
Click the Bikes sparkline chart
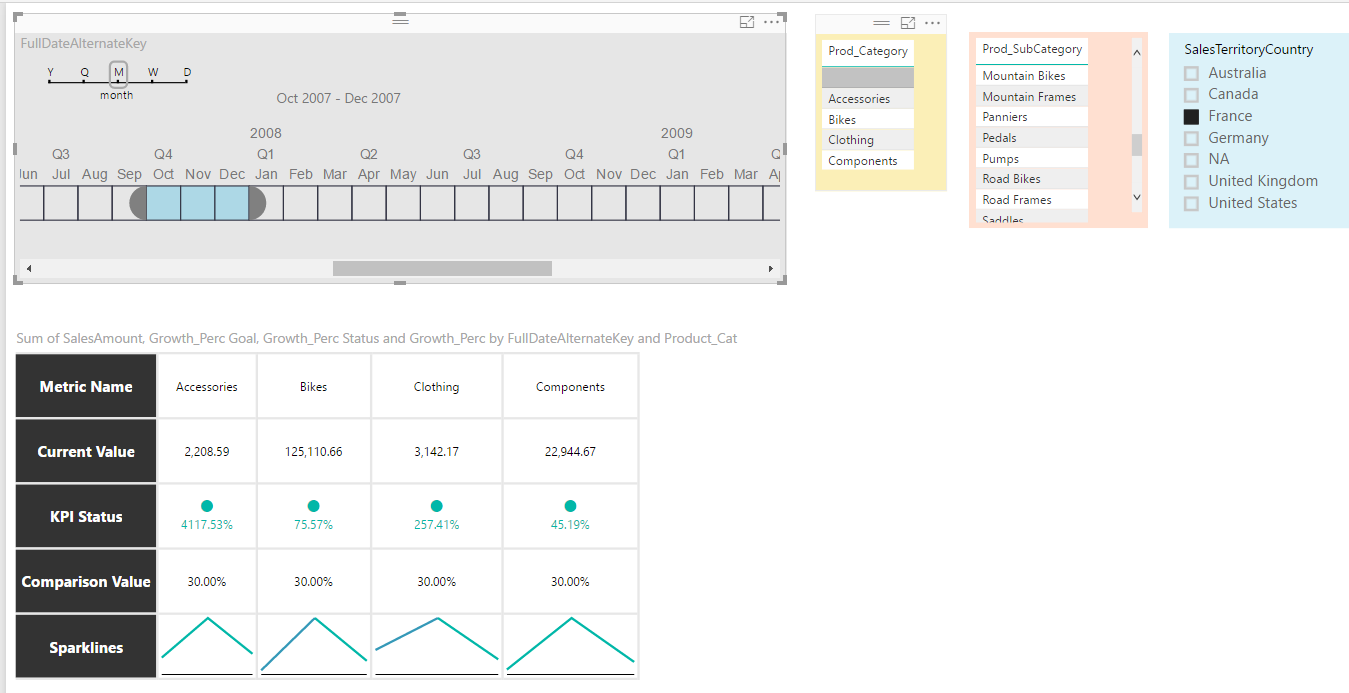coord(314,647)
